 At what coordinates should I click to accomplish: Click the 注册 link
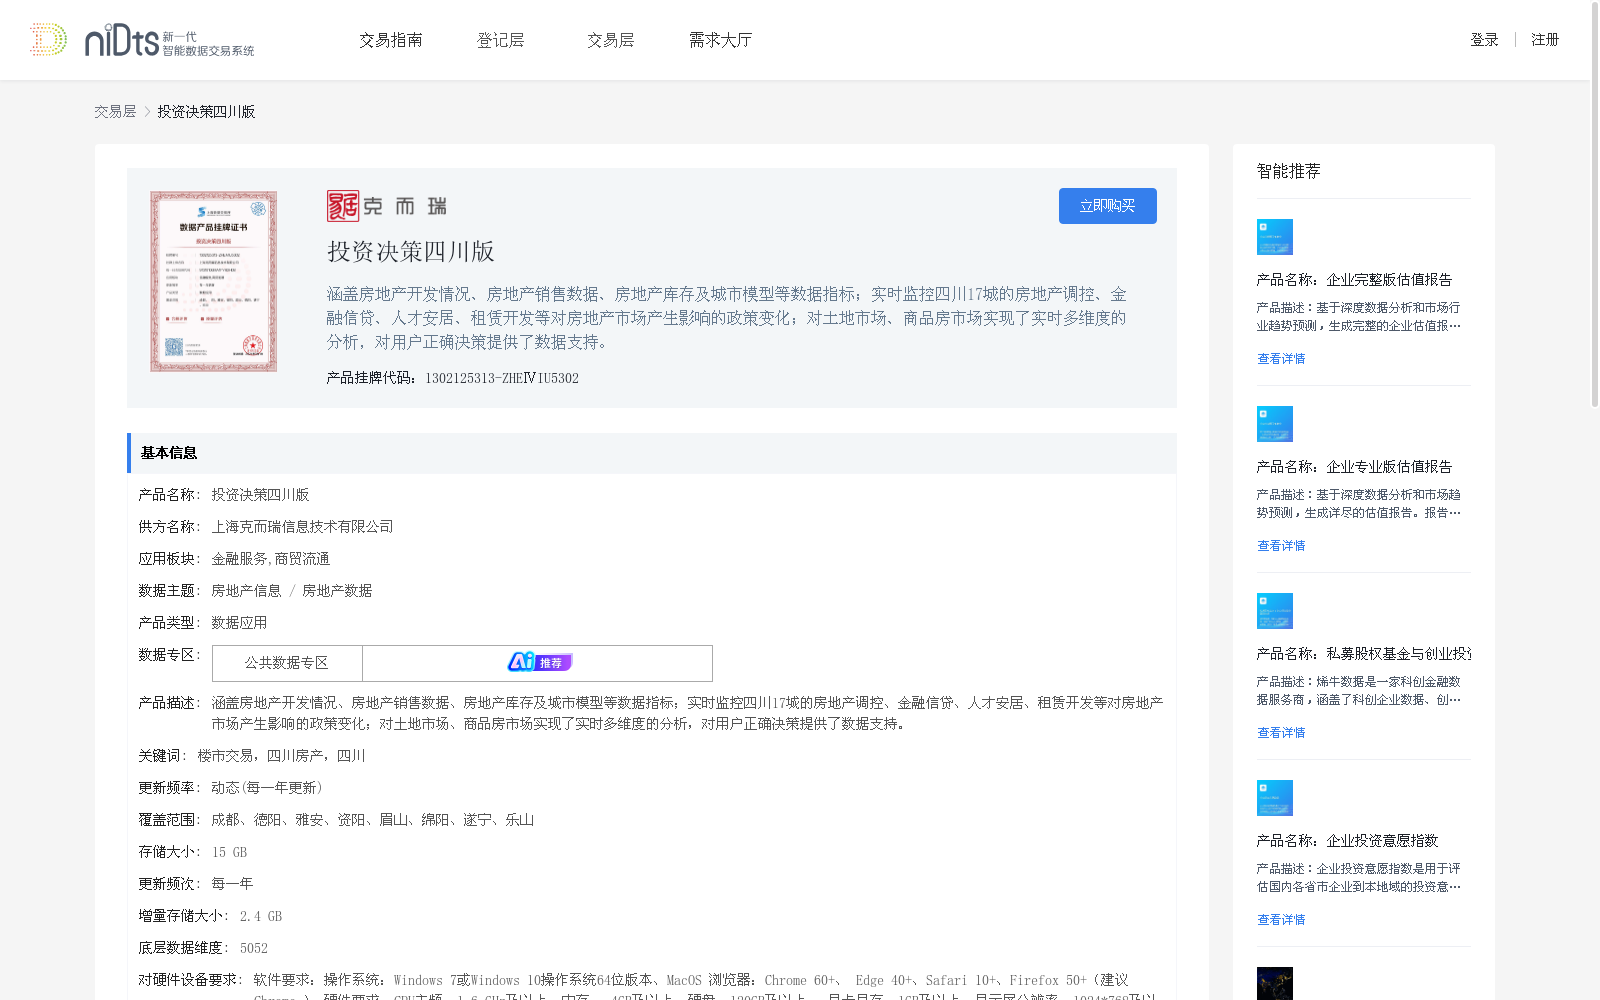point(1545,40)
